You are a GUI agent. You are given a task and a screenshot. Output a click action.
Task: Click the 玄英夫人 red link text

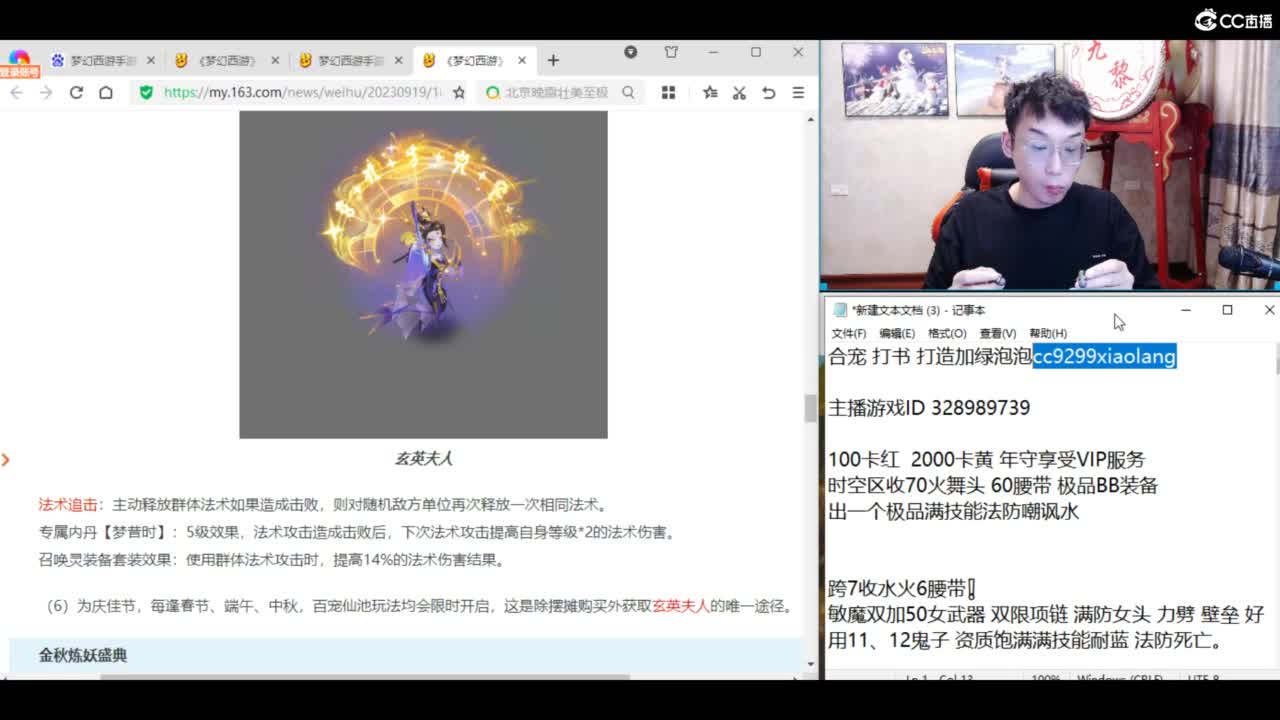coord(681,606)
